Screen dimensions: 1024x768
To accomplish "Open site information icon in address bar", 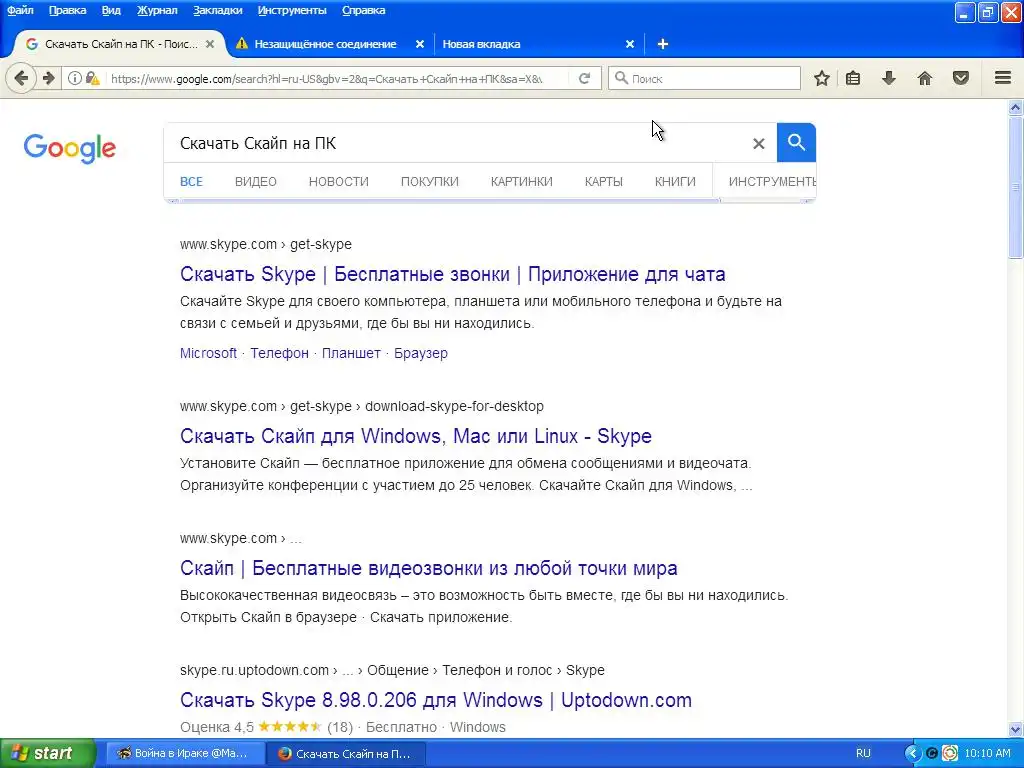I will [74, 78].
